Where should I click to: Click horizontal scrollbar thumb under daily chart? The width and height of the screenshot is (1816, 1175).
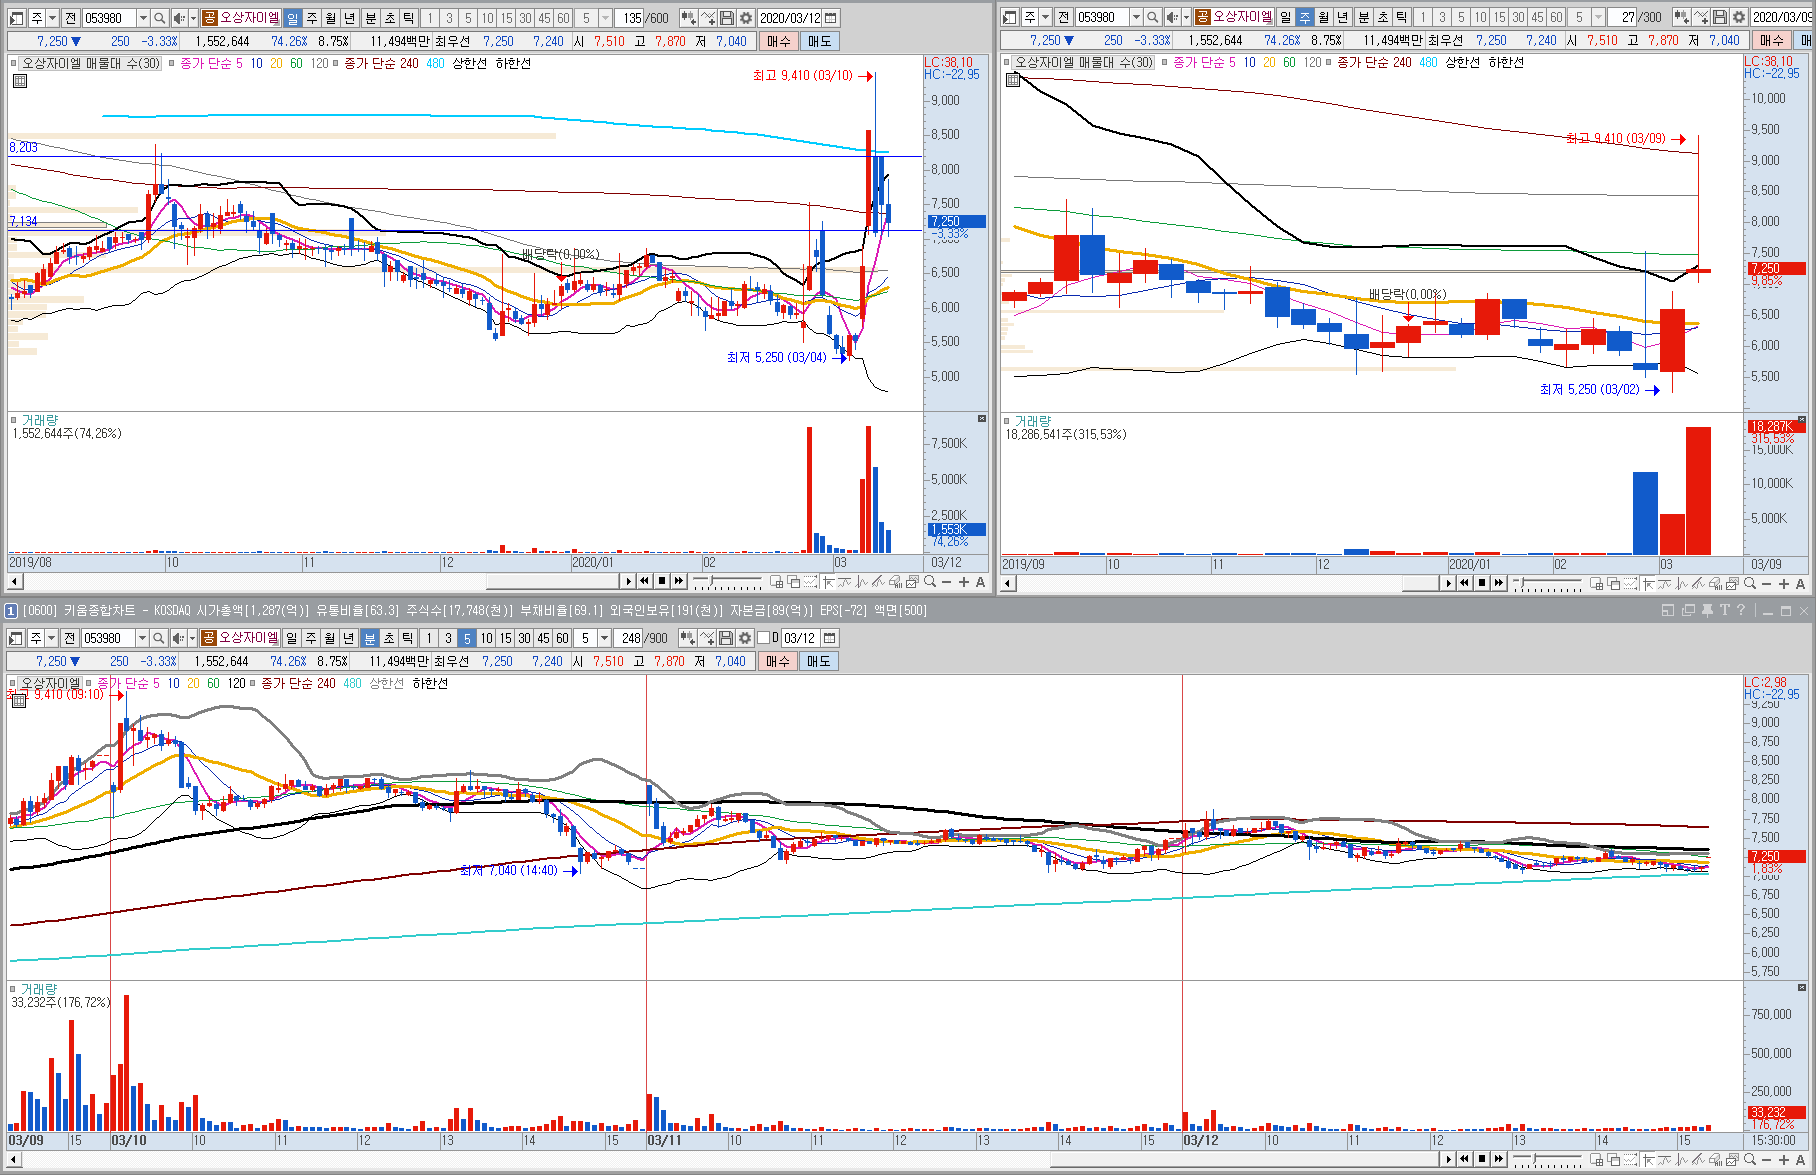(553, 581)
